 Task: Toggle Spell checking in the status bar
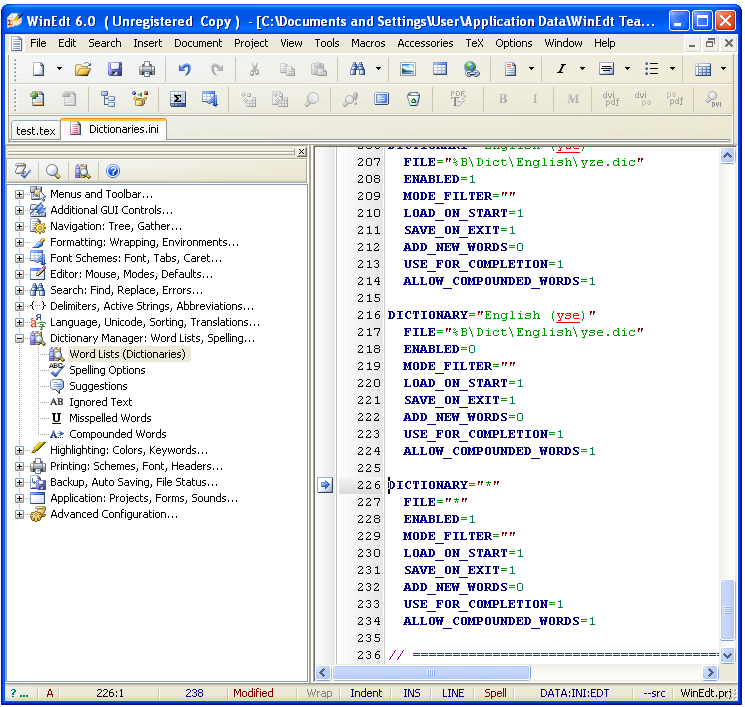[x=495, y=693]
